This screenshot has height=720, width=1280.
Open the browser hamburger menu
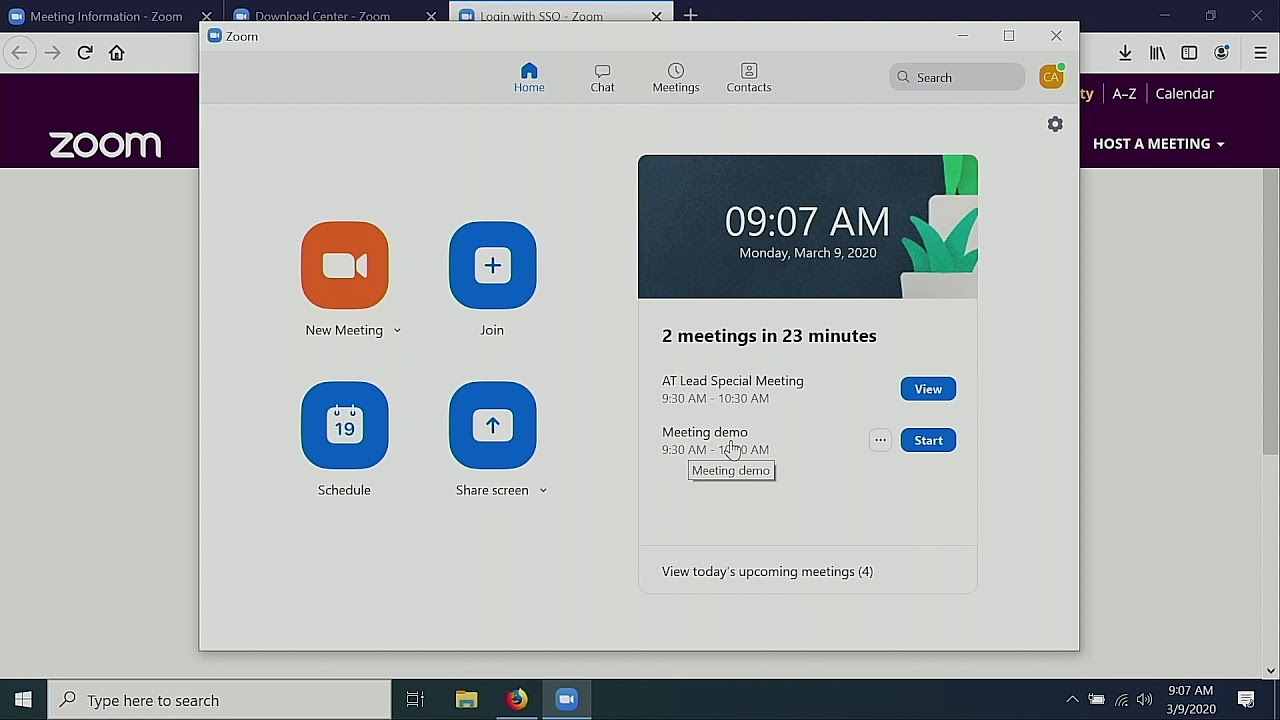pyautogui.click(x=1260, y=53)
